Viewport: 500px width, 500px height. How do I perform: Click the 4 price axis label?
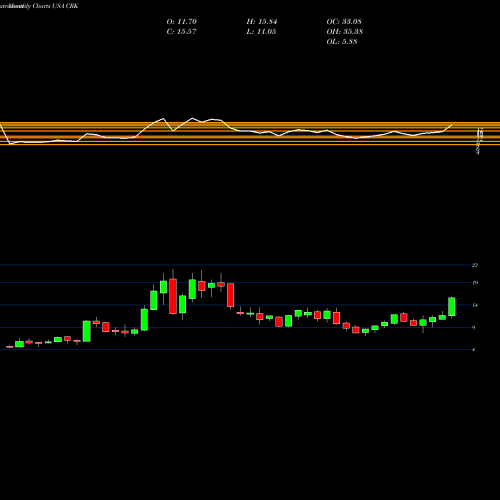[474, 349]
